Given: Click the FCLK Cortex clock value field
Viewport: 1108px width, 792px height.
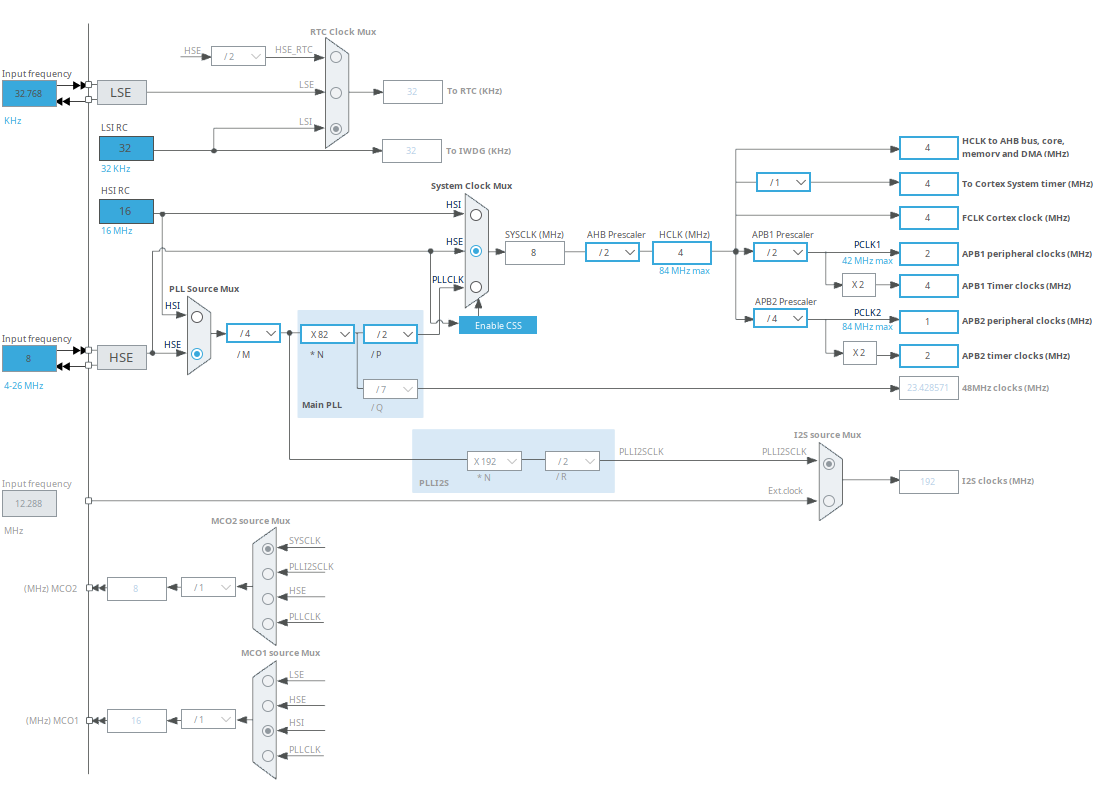Looking at the screenshot, I should (929, 218).
